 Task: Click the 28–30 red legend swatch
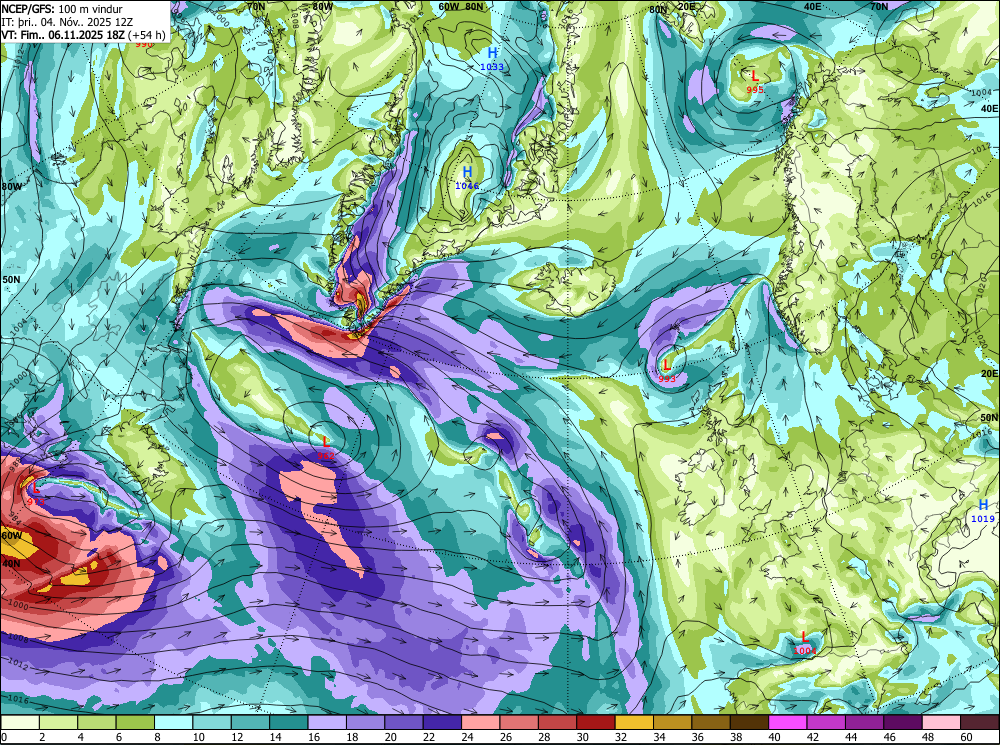[558, 722]
